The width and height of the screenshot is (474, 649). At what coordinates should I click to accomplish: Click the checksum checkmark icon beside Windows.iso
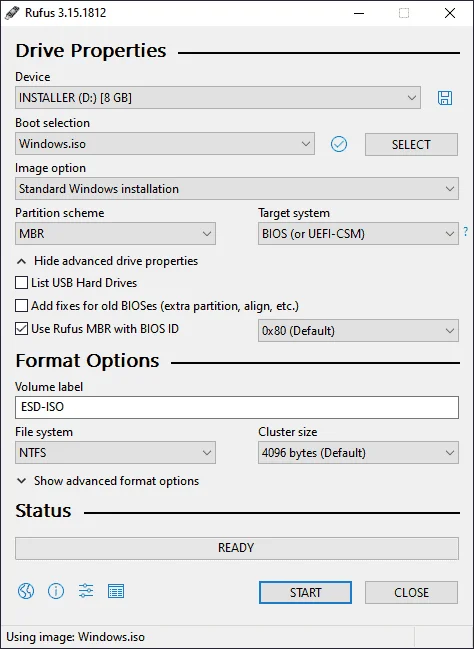point(339,144)
